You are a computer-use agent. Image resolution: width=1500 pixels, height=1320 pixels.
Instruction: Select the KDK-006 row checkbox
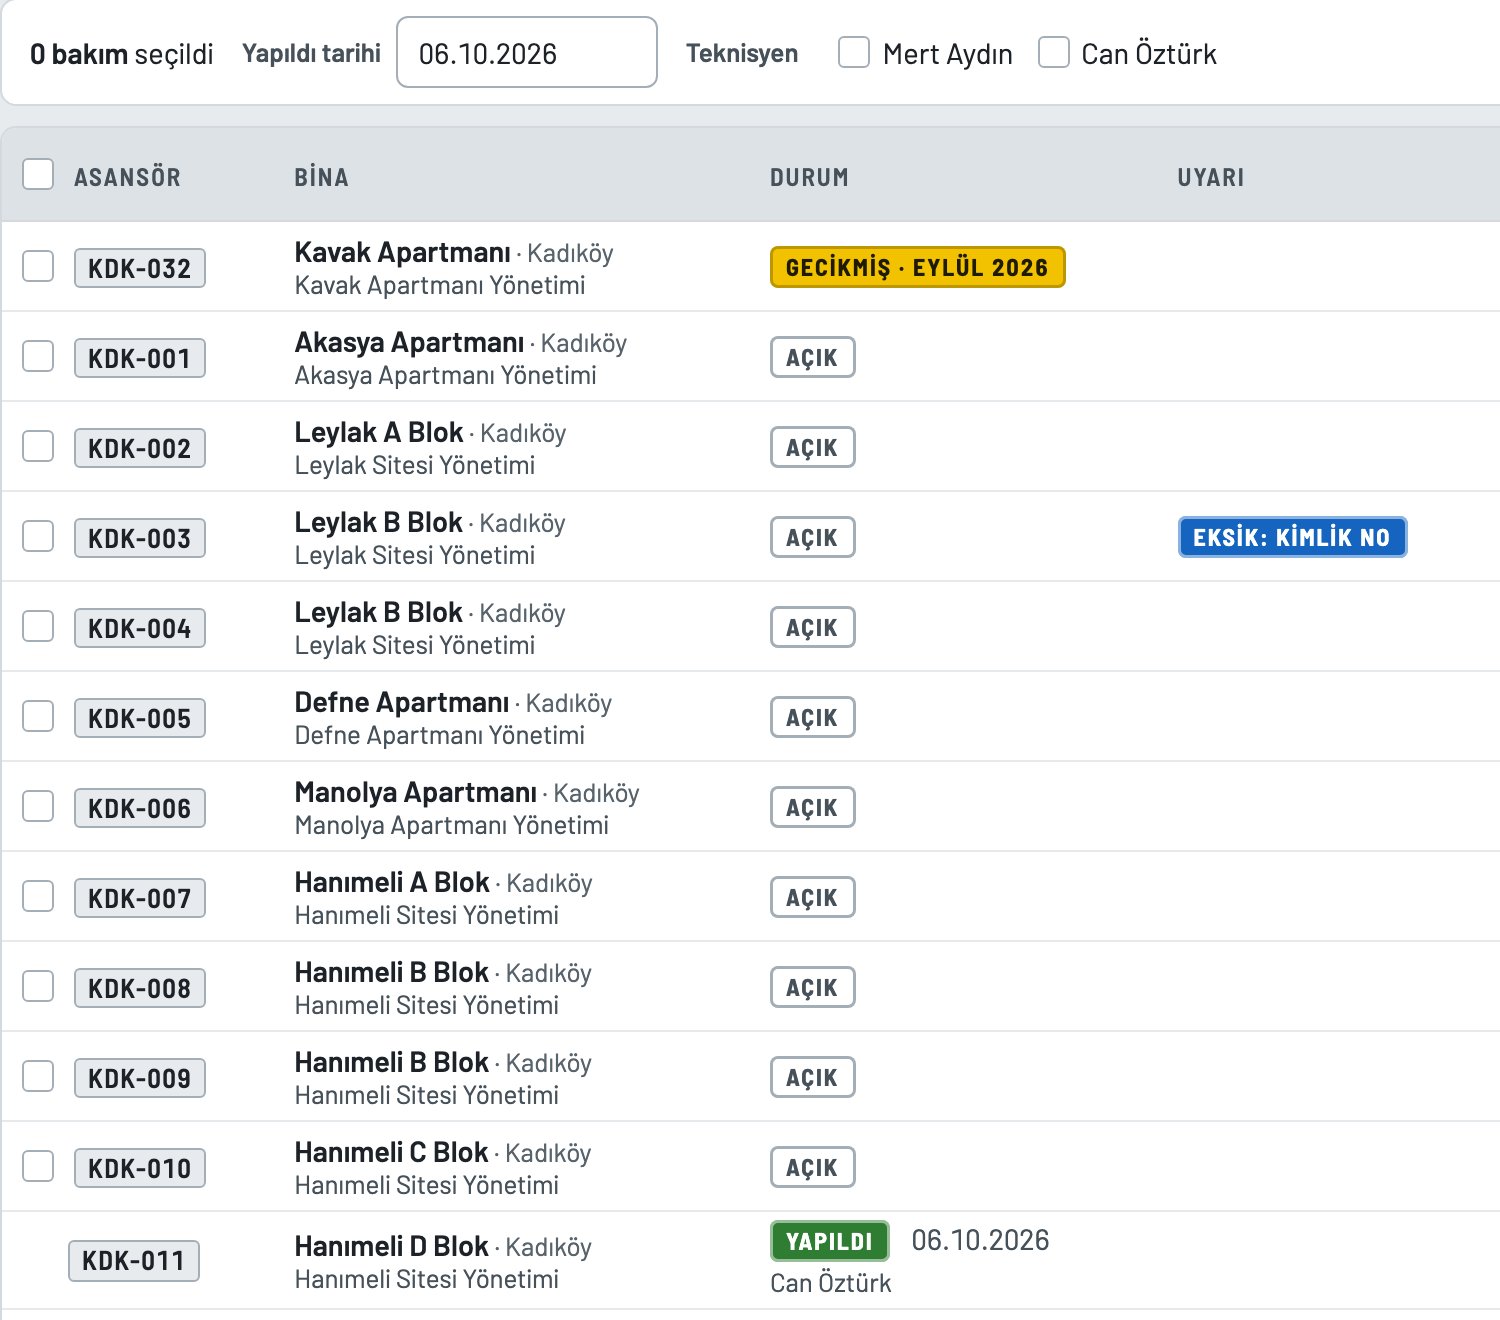[x=38, y=806]
